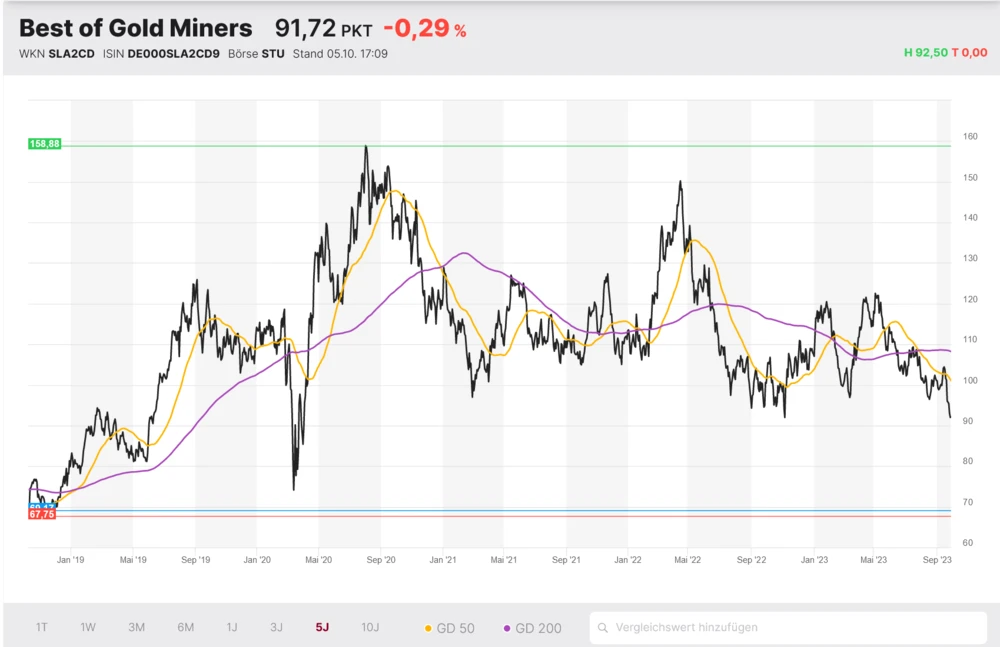The image size is (1000, 647).
Task: Click the magnifier search icon
Action: [x=602, y=628]
